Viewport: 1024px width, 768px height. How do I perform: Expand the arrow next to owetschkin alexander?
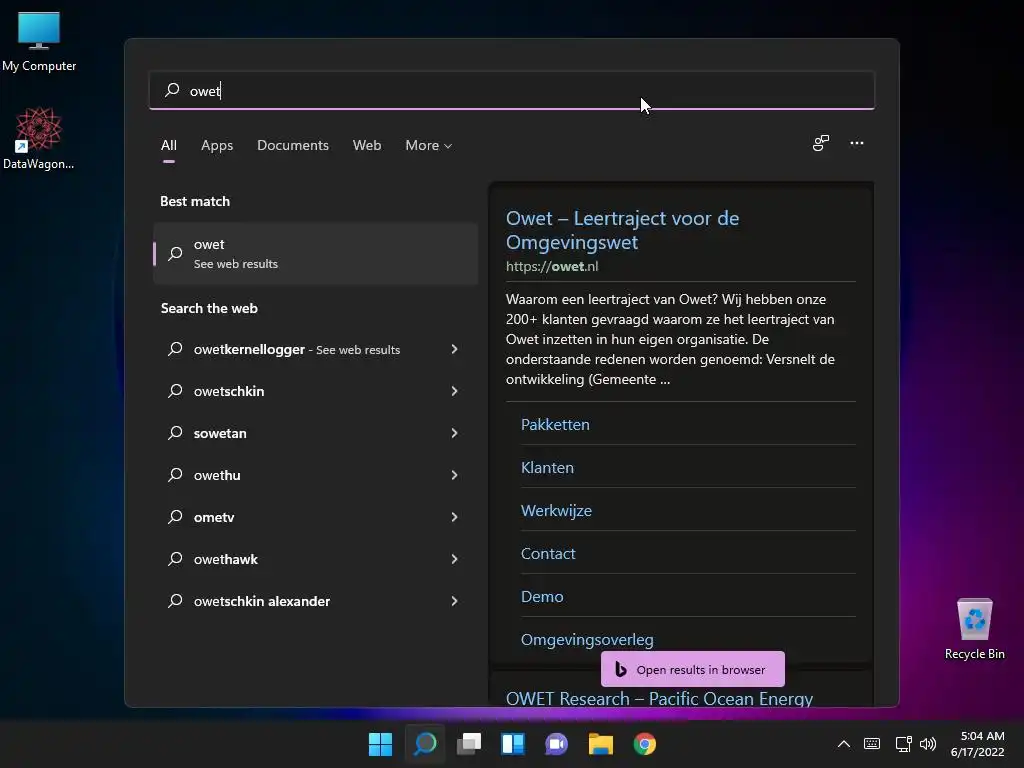point(455,601)
